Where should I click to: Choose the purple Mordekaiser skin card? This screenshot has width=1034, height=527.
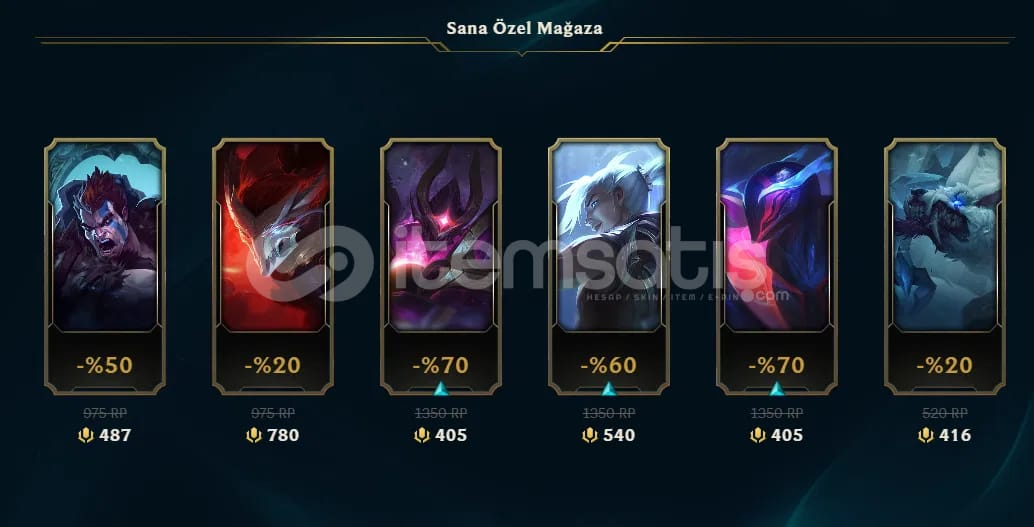click(x=441, y=266)
